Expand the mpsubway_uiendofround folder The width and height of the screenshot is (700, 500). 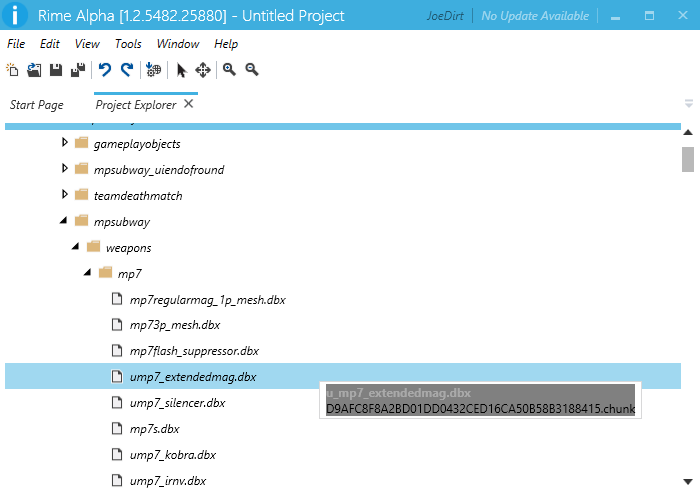pos(65,168)
